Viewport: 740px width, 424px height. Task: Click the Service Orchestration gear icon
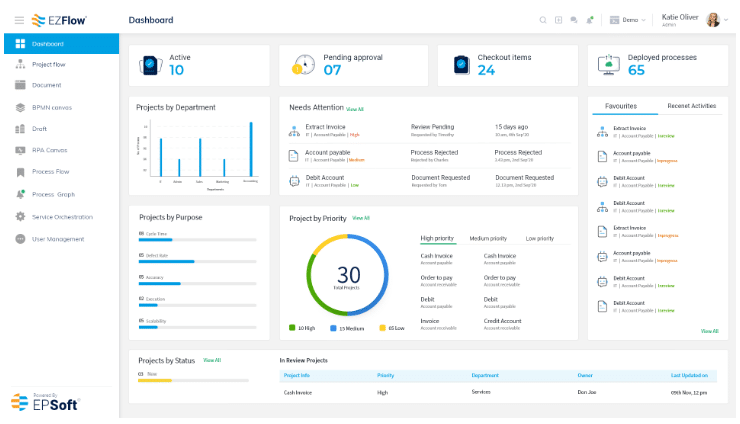pyautogui.click(x=20, y=217)
